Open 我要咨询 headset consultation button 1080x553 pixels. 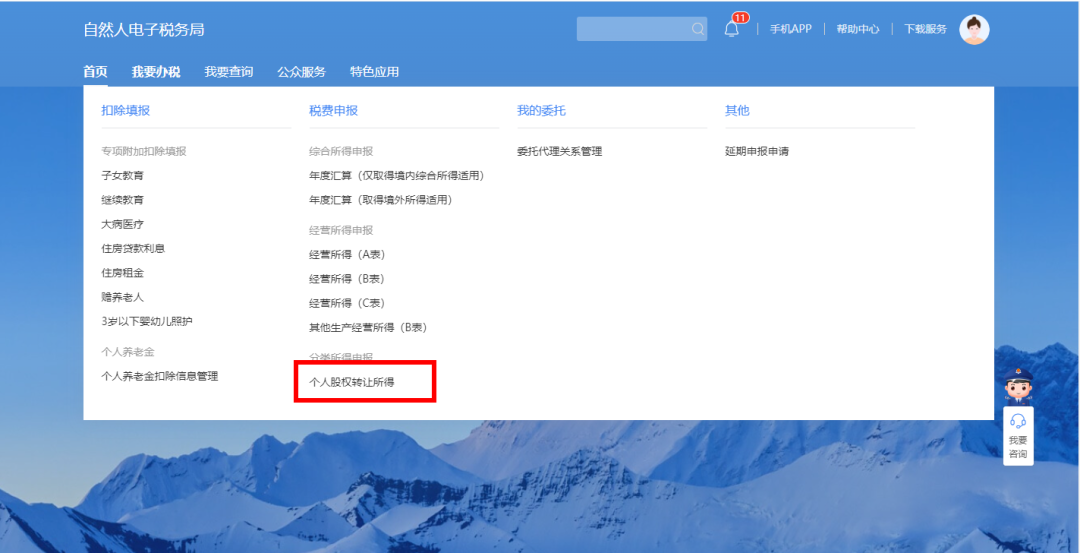[1018, 435]
